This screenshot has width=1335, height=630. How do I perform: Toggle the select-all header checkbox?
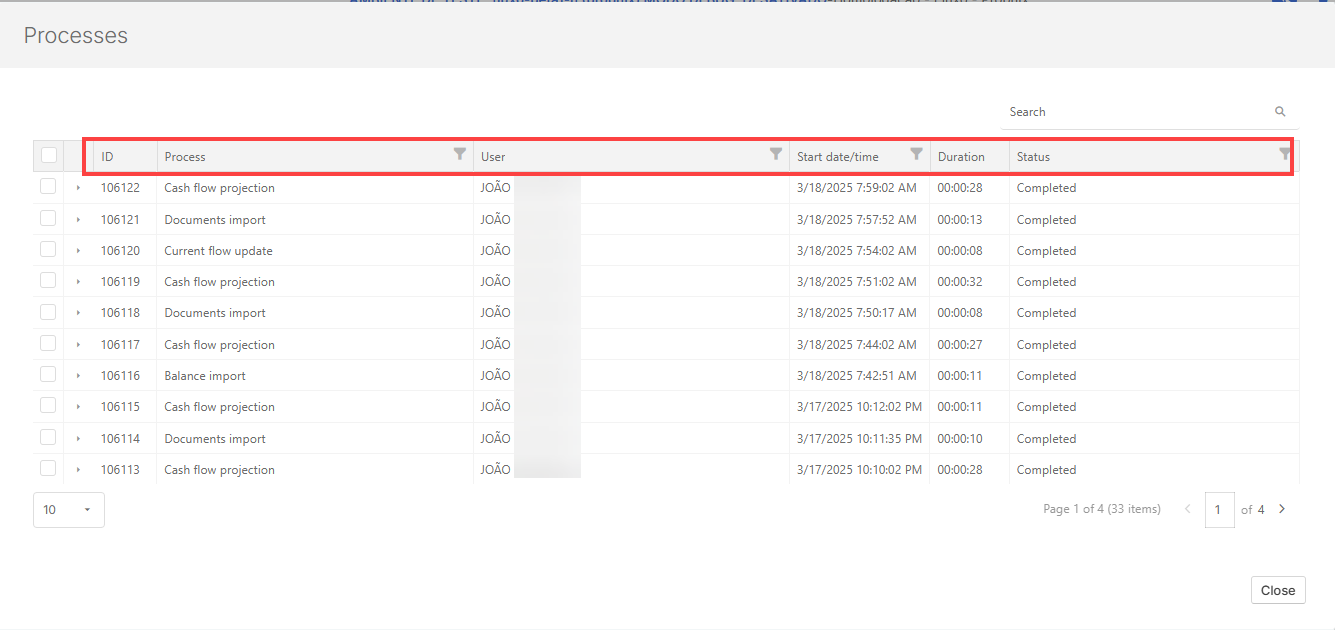49,155
